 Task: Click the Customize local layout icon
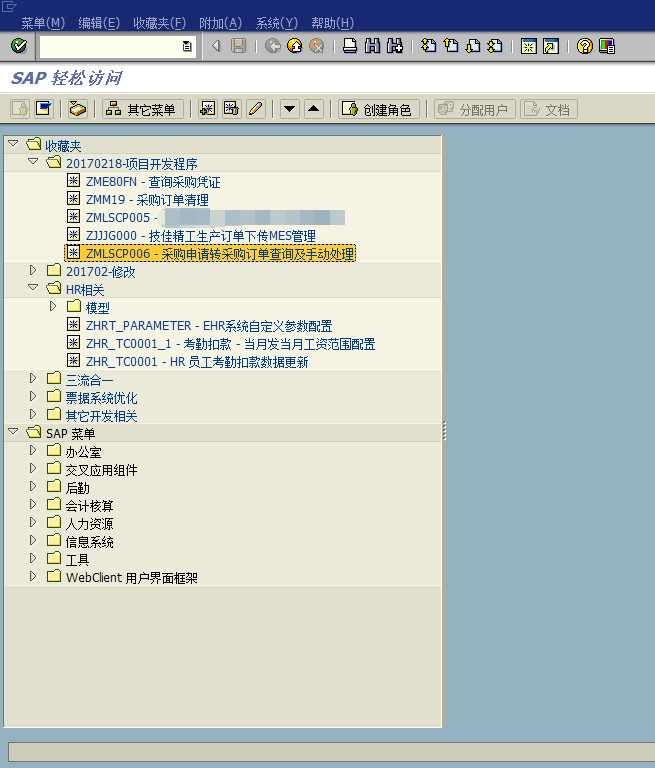(x=607, y=46)
